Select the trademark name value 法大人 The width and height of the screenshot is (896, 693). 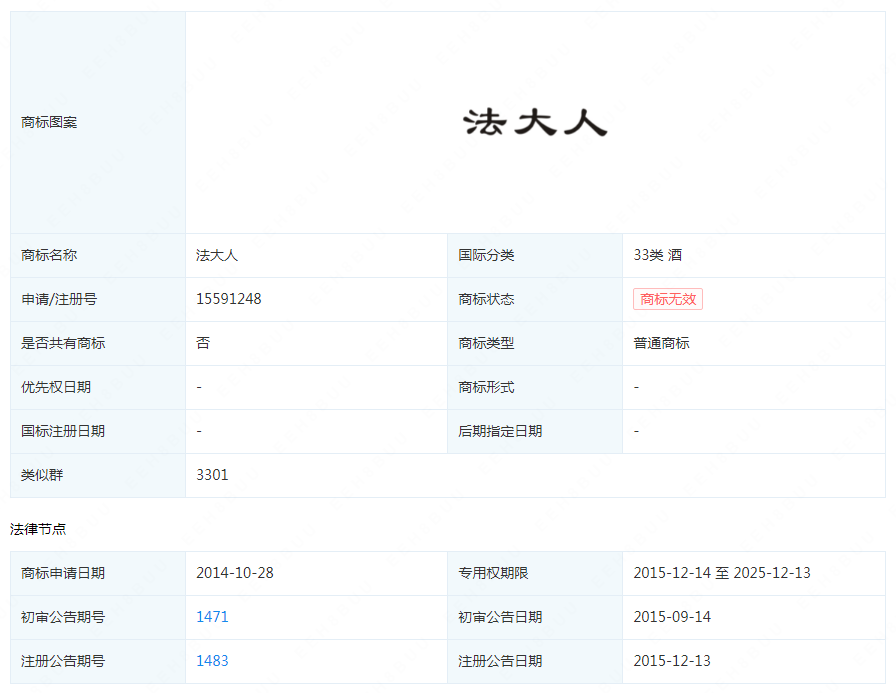(x=217, y=255)
